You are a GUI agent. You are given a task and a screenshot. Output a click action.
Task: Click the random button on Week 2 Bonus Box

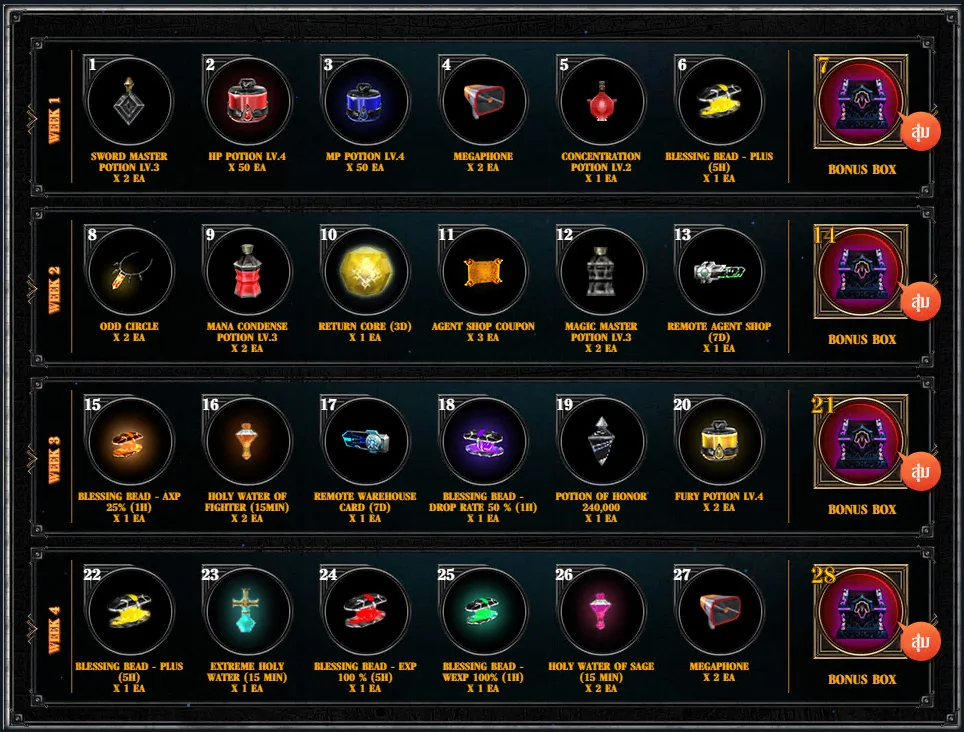pos(920,301)
